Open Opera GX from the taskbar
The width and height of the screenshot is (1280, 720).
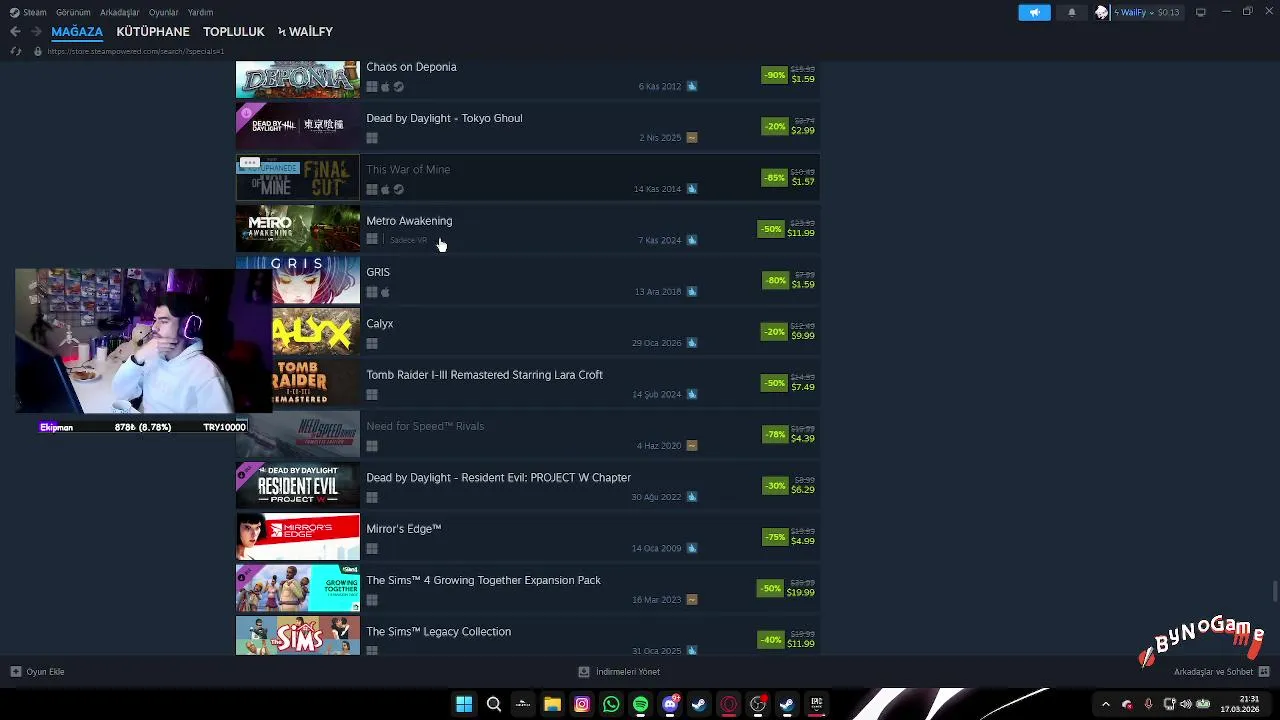[x=729, y=704]
